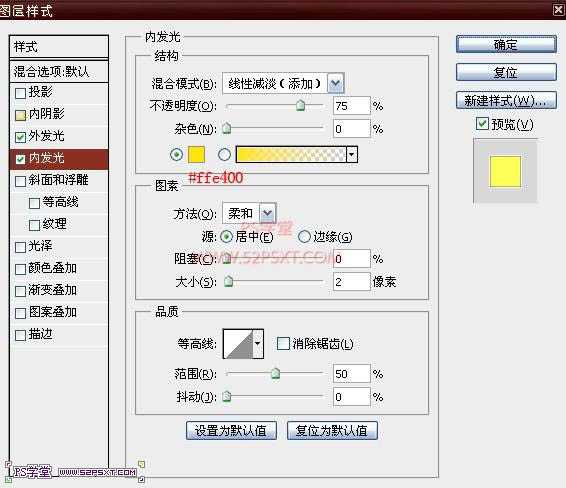Open the 方法 technique dropdown
This screenshot has width=566, height=488.
(267, 214)
